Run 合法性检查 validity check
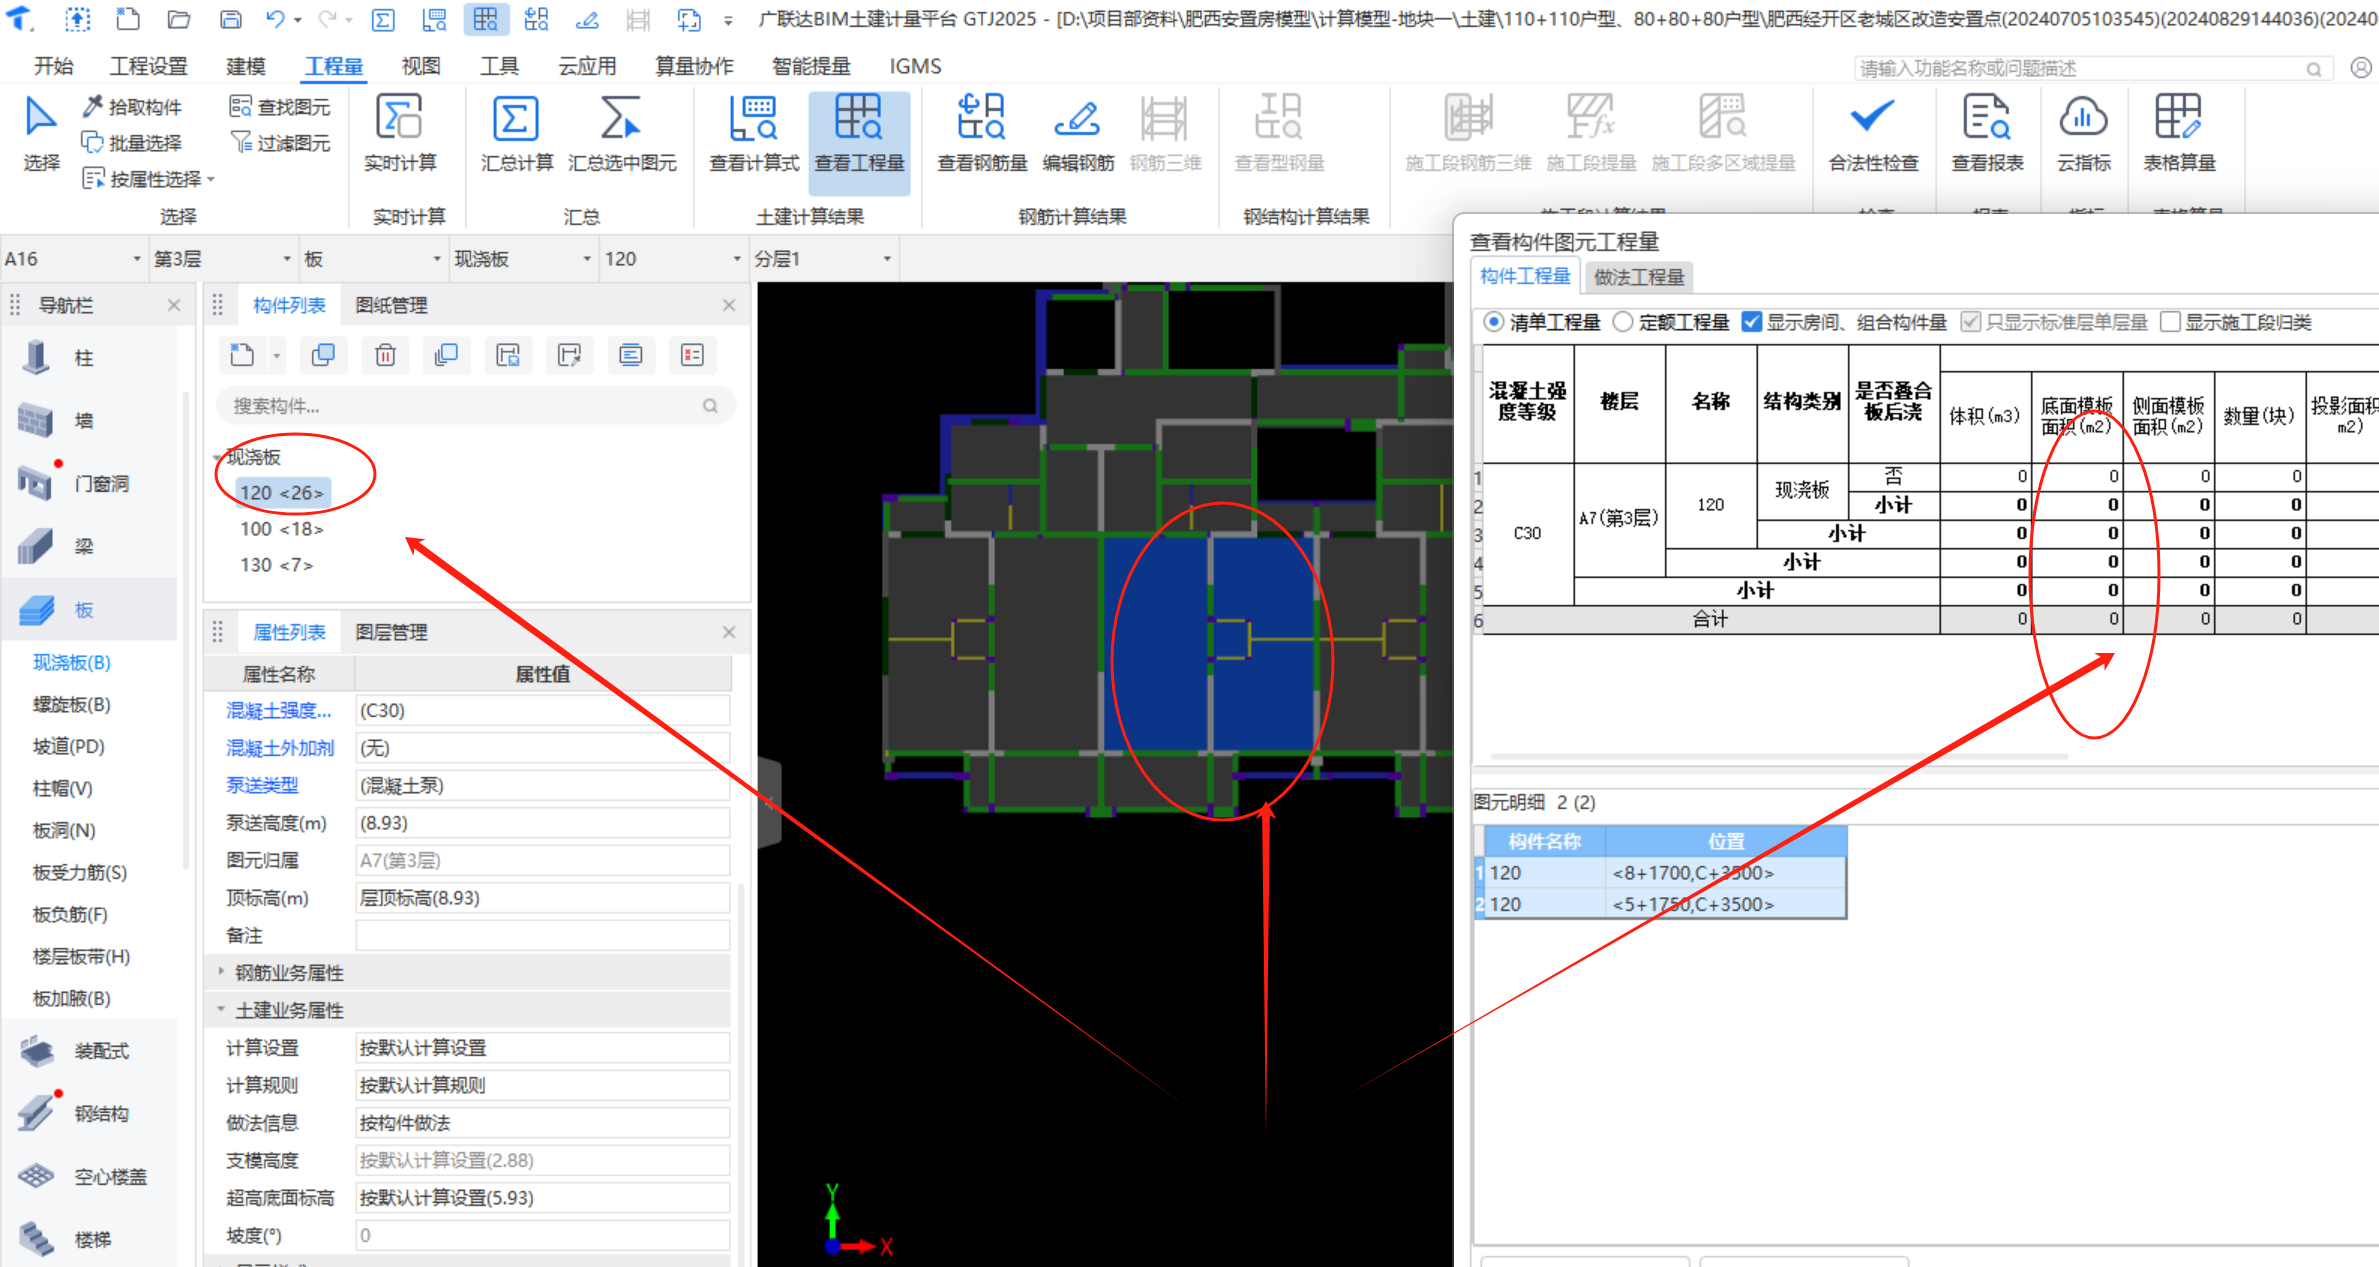This screenshot has height=1267, width=2379. pos(1873,134)
